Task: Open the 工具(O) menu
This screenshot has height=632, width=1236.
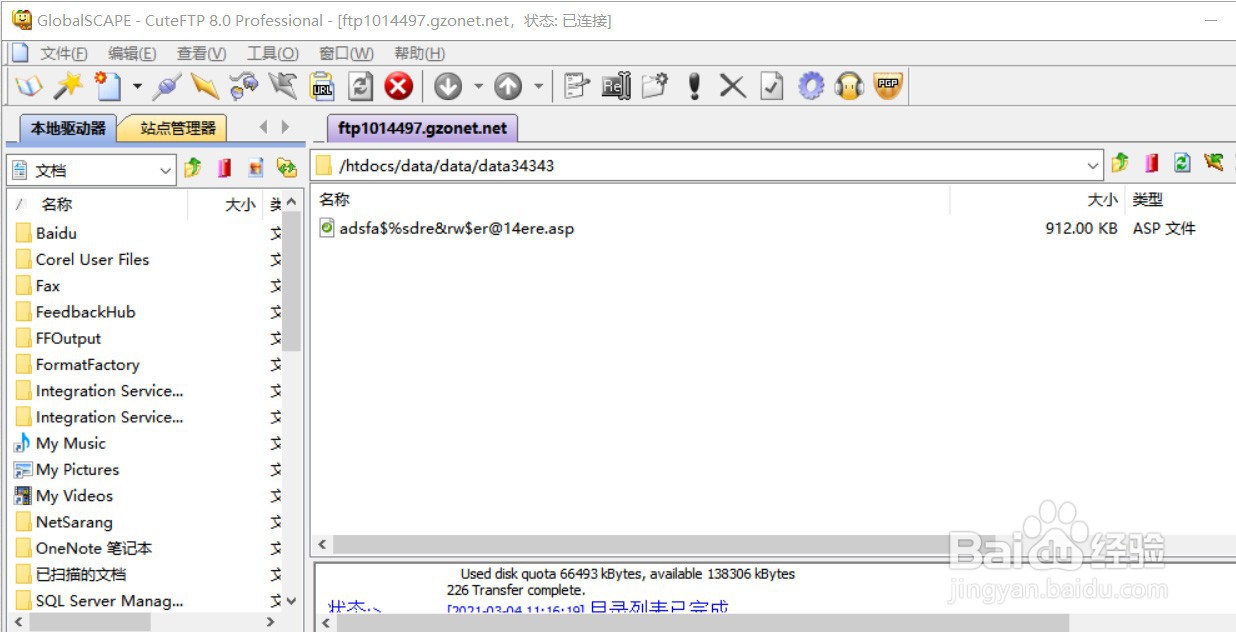Action: coord(272,54)
